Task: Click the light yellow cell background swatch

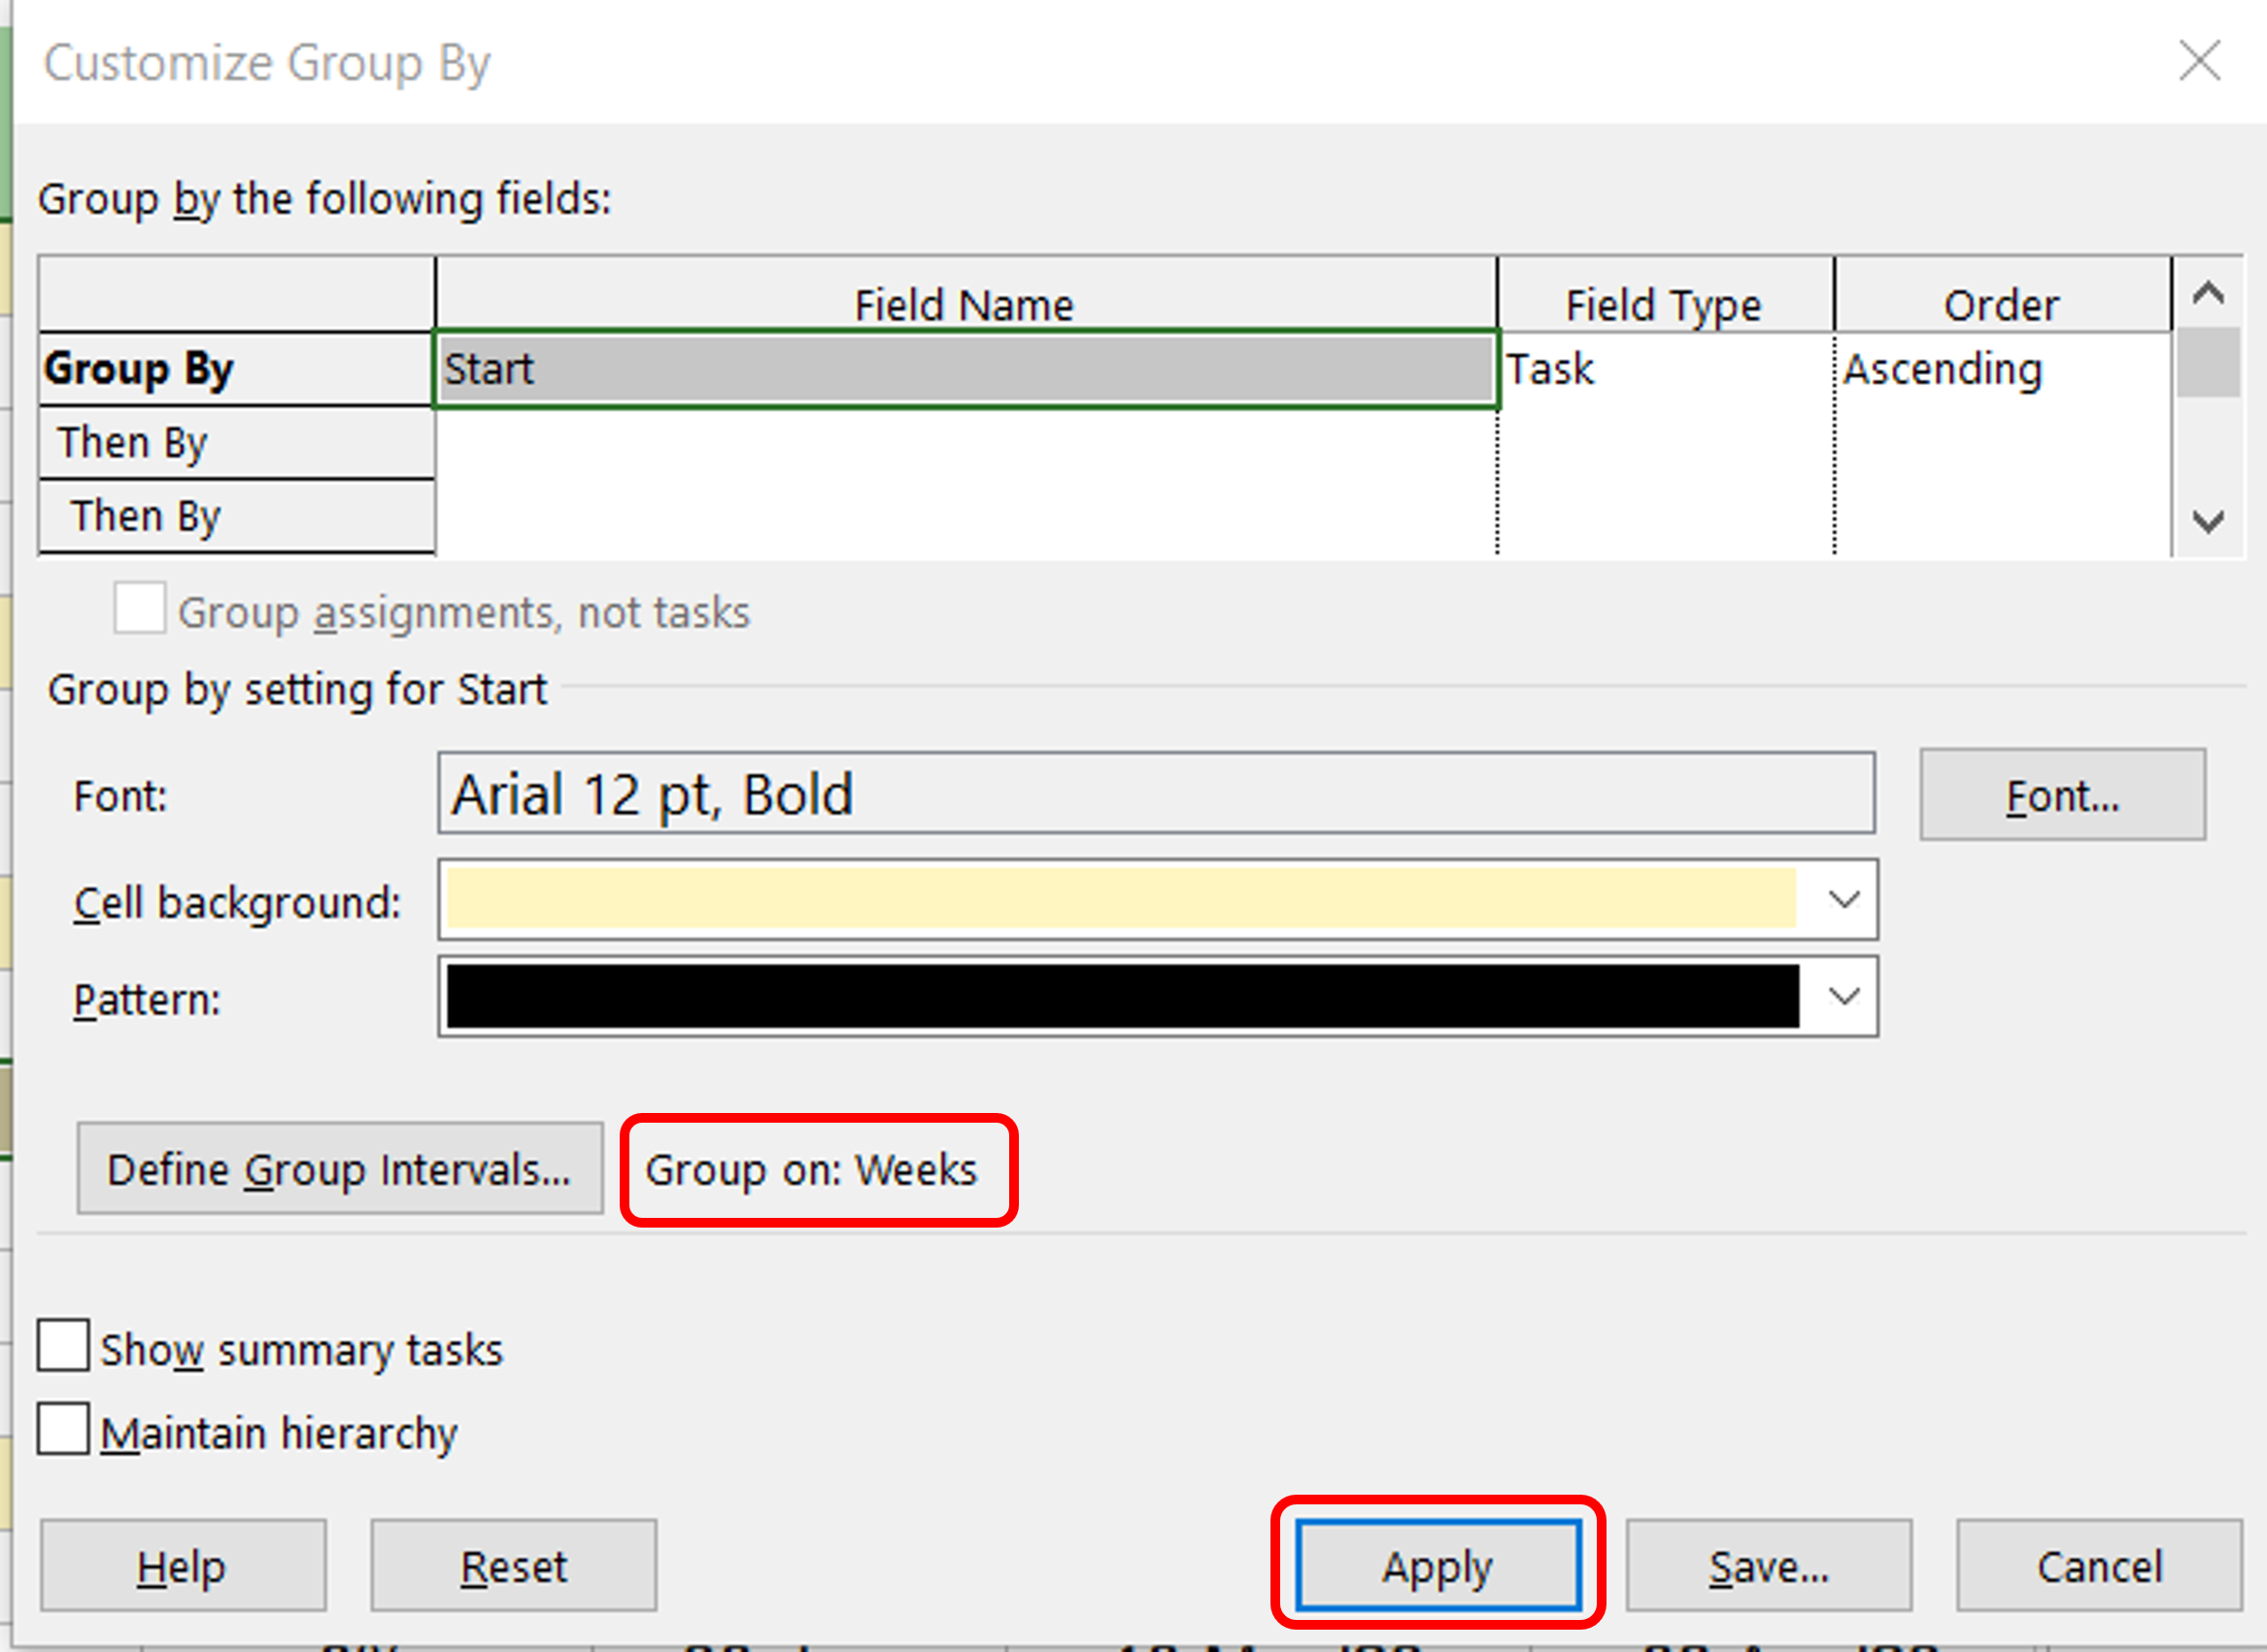Action: tap(1120, 899)
